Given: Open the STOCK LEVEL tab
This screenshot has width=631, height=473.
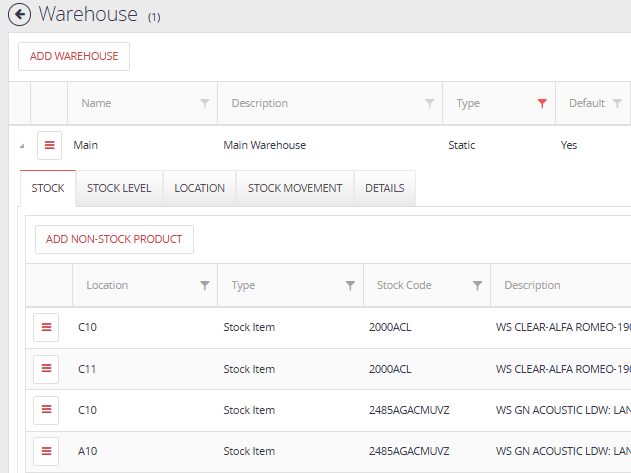Looking at the screenshot, I should (x=119, y=188).
